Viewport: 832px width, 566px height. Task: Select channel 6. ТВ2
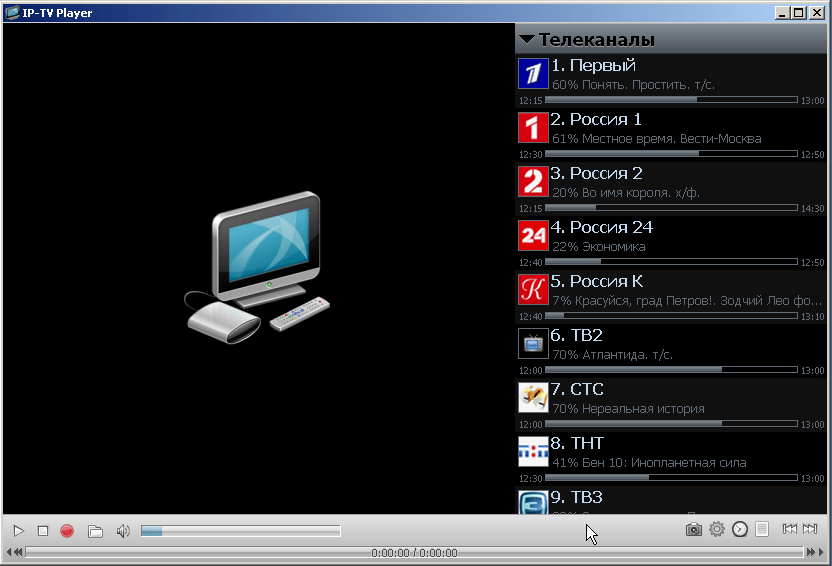(x=670, y=351)
